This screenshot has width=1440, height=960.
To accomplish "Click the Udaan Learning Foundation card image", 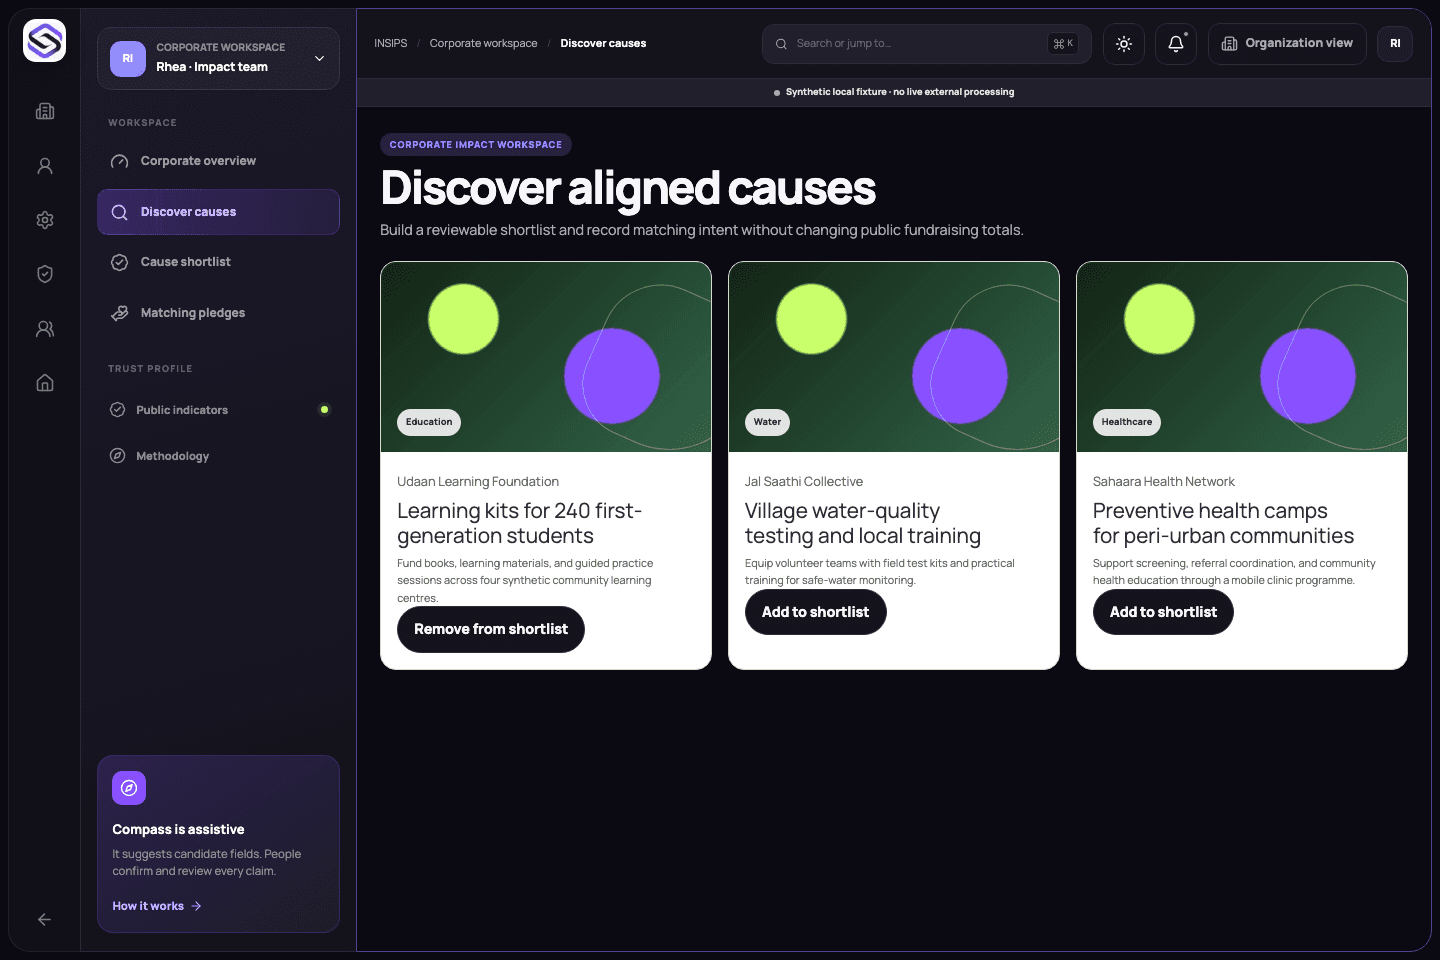I will [546, 357].
